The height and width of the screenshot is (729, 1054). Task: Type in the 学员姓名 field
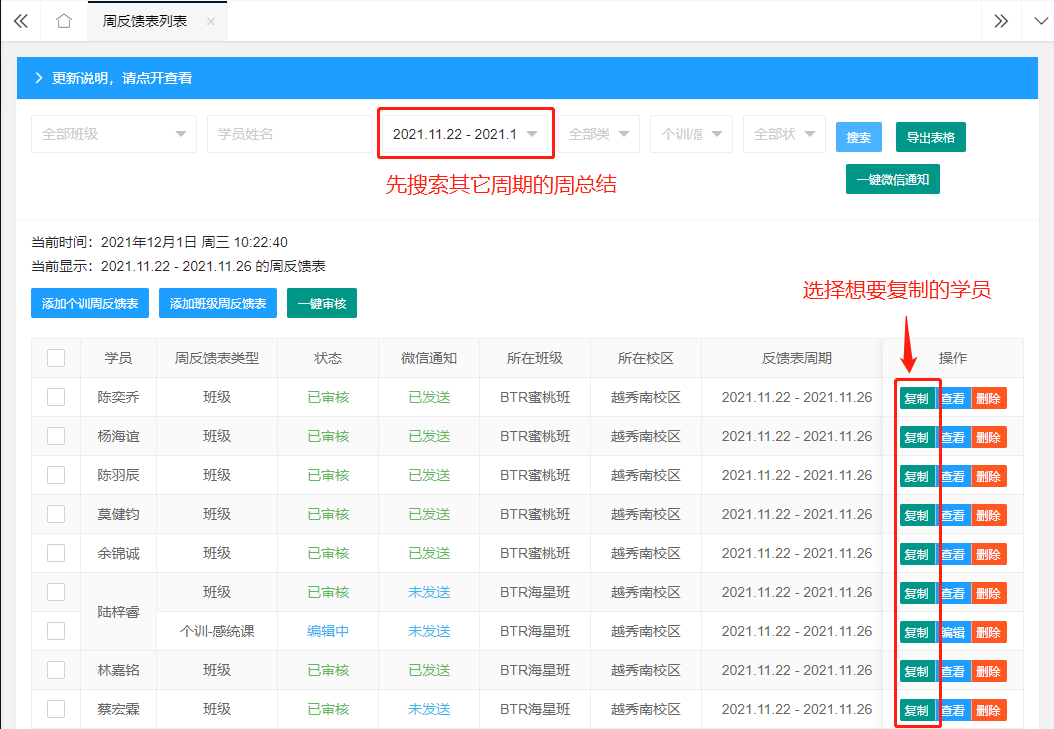[288, 134]
